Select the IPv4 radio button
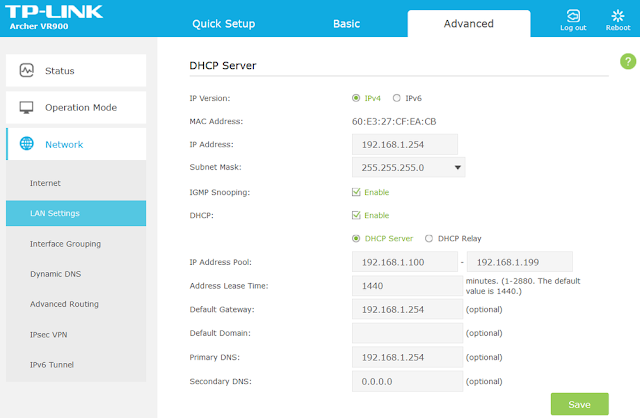The height and width of the screenshot is (418, 640). [356, 98]
